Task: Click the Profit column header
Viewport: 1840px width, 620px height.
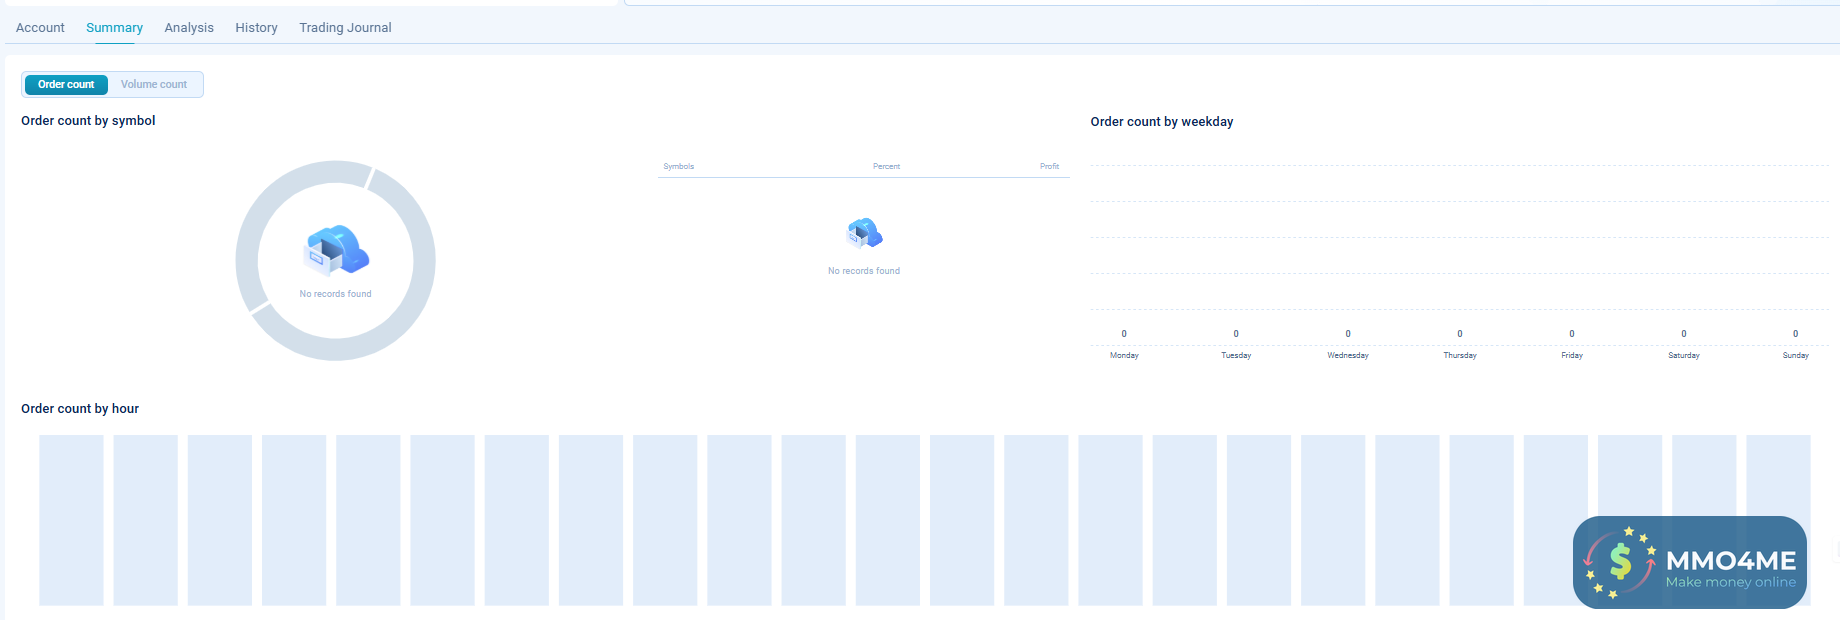Action: point(1049,167)
